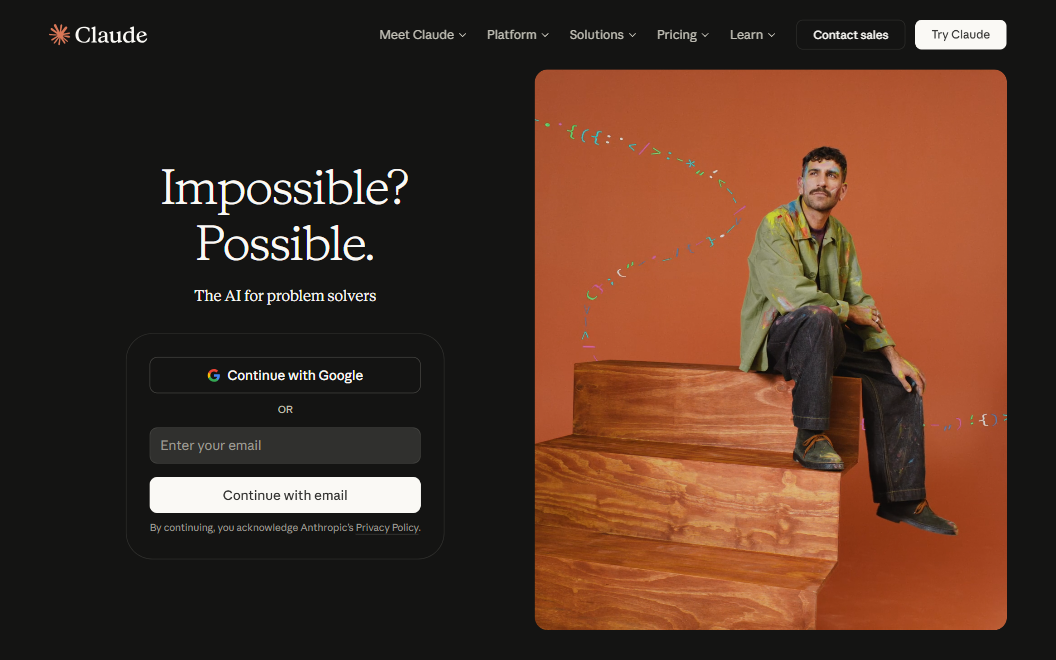Focus the Enter your email field
The height and width of the screenshot is (660, 1056).
285,445
